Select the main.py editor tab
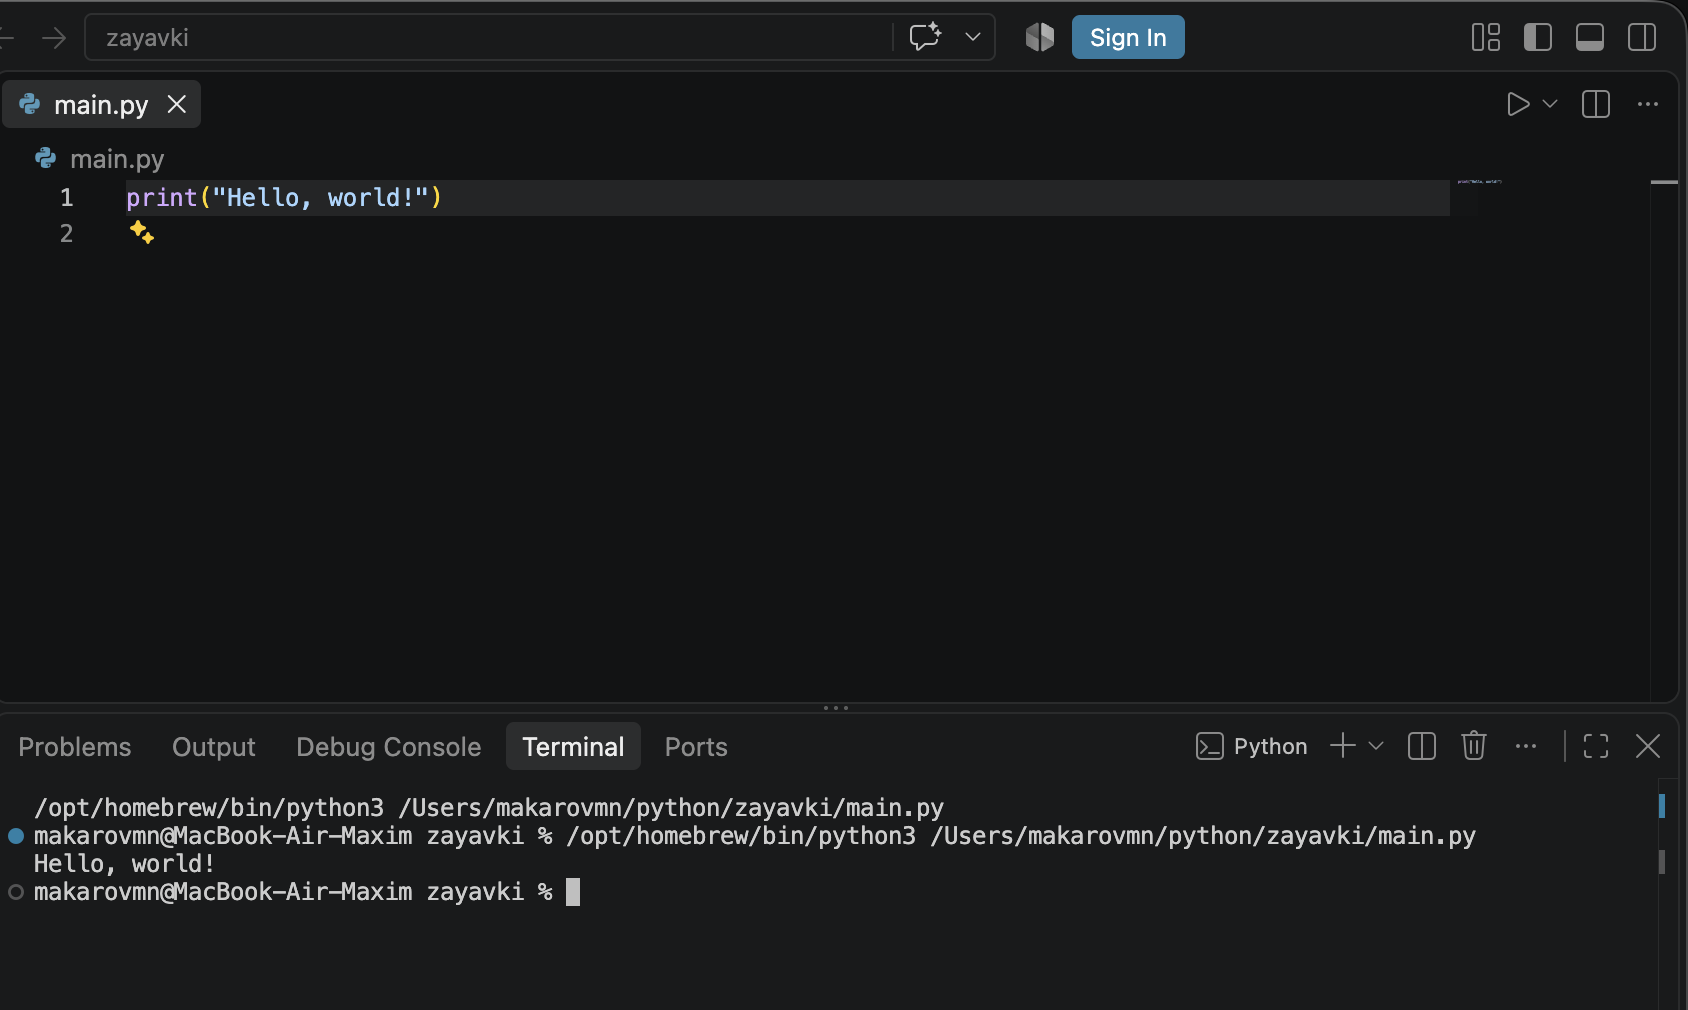The height and width of the screenshot is (1010, 1688). 100,104
